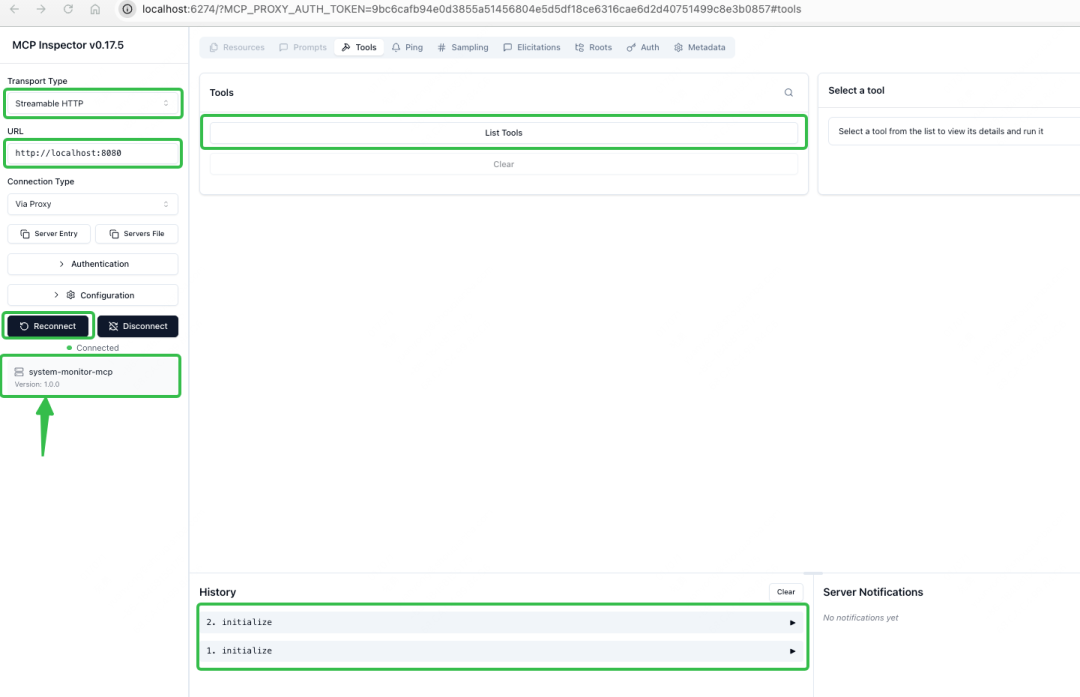Image resolution: width=1080 pixels, height=697 pixels.
Task: Click the No notifications yet text
Action: (x=860, y=618)
